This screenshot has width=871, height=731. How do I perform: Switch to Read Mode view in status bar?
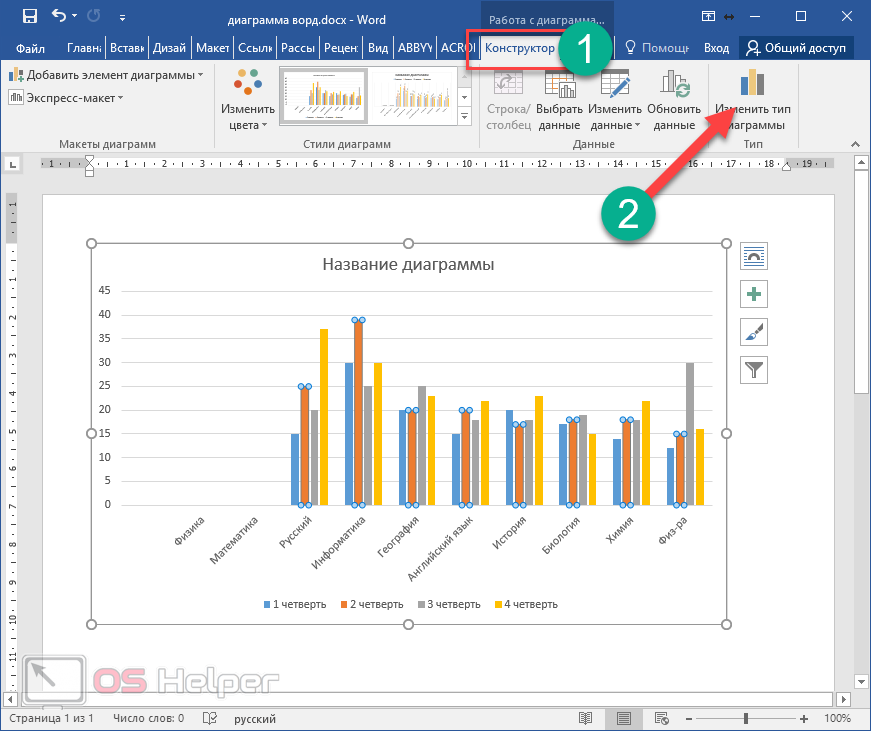[x=586, y=718]
